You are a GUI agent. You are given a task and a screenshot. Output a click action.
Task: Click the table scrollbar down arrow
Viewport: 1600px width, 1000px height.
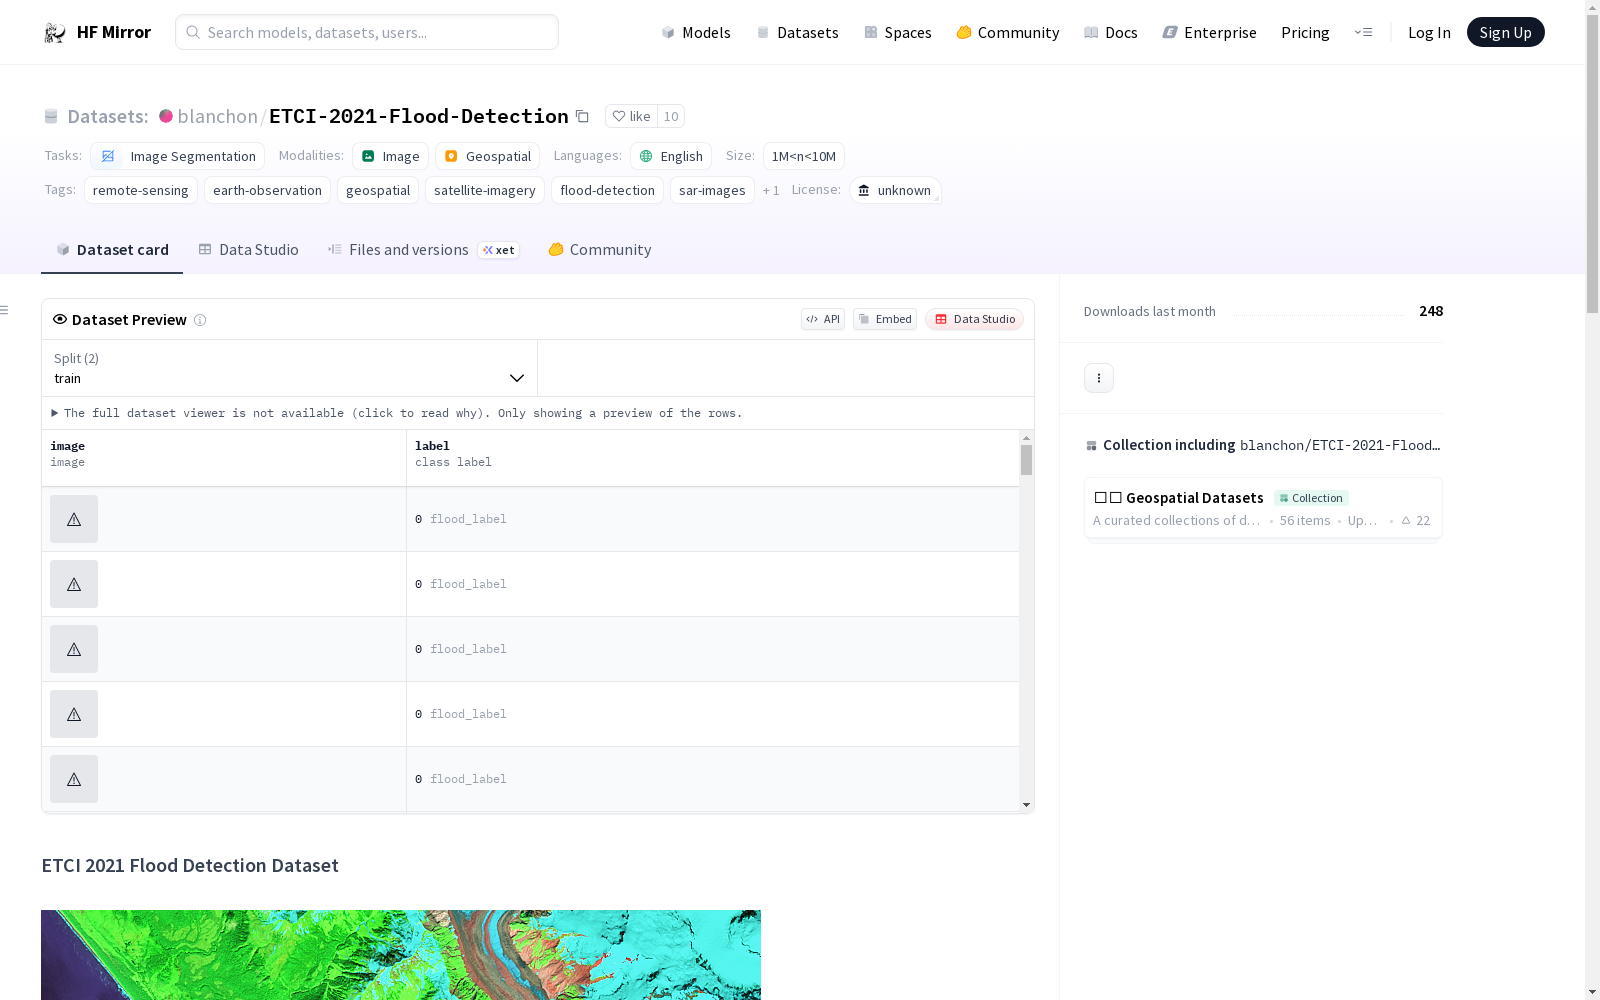pyautogui.click(x=1026, y=805)
